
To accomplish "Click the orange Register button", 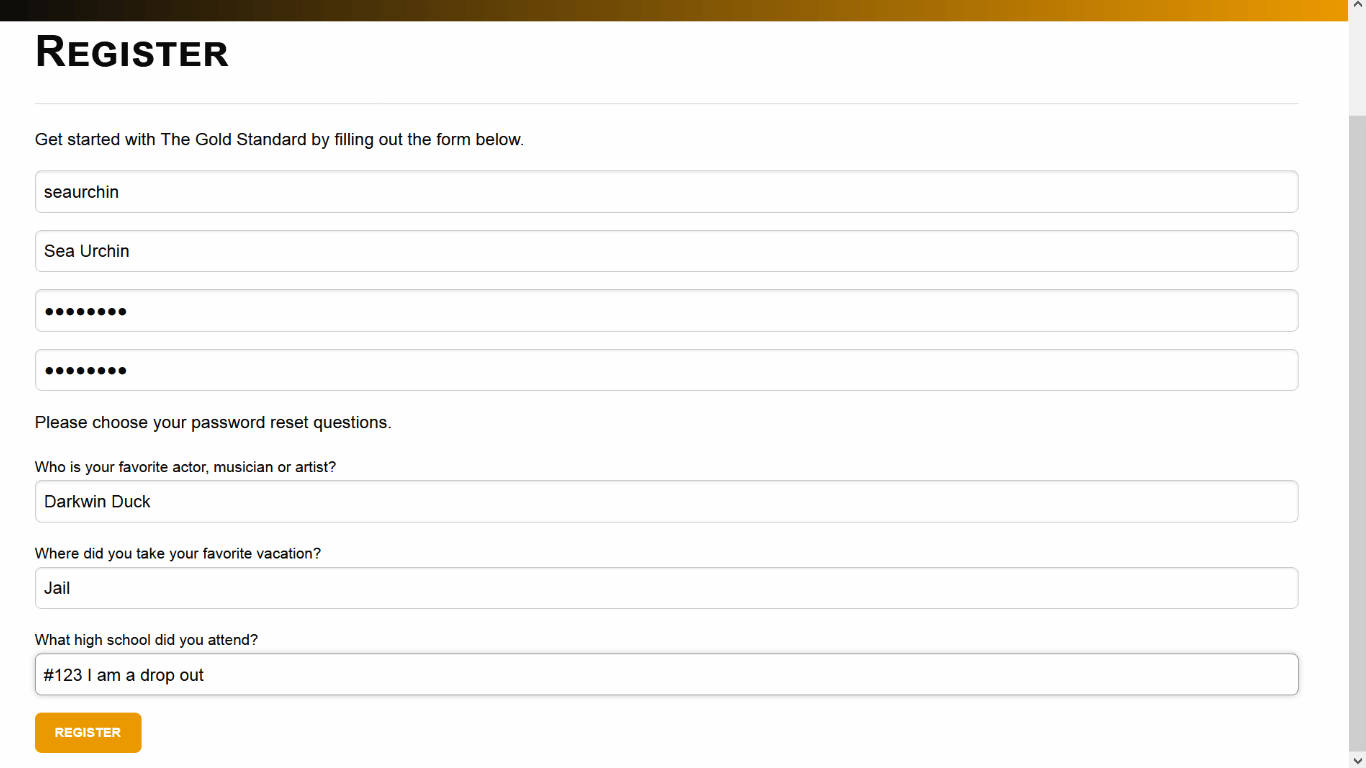I will click(x=88, y=733).
